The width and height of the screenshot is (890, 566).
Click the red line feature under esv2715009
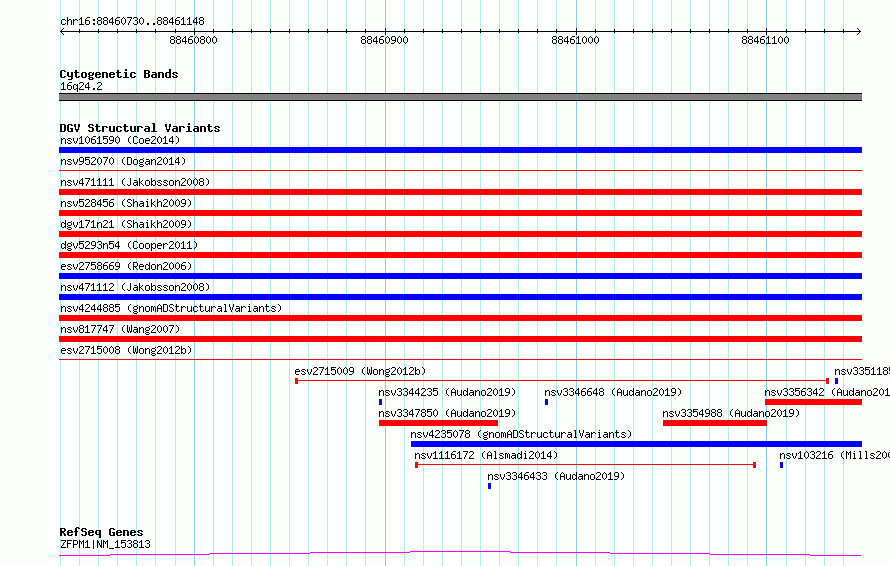(562, 381)
